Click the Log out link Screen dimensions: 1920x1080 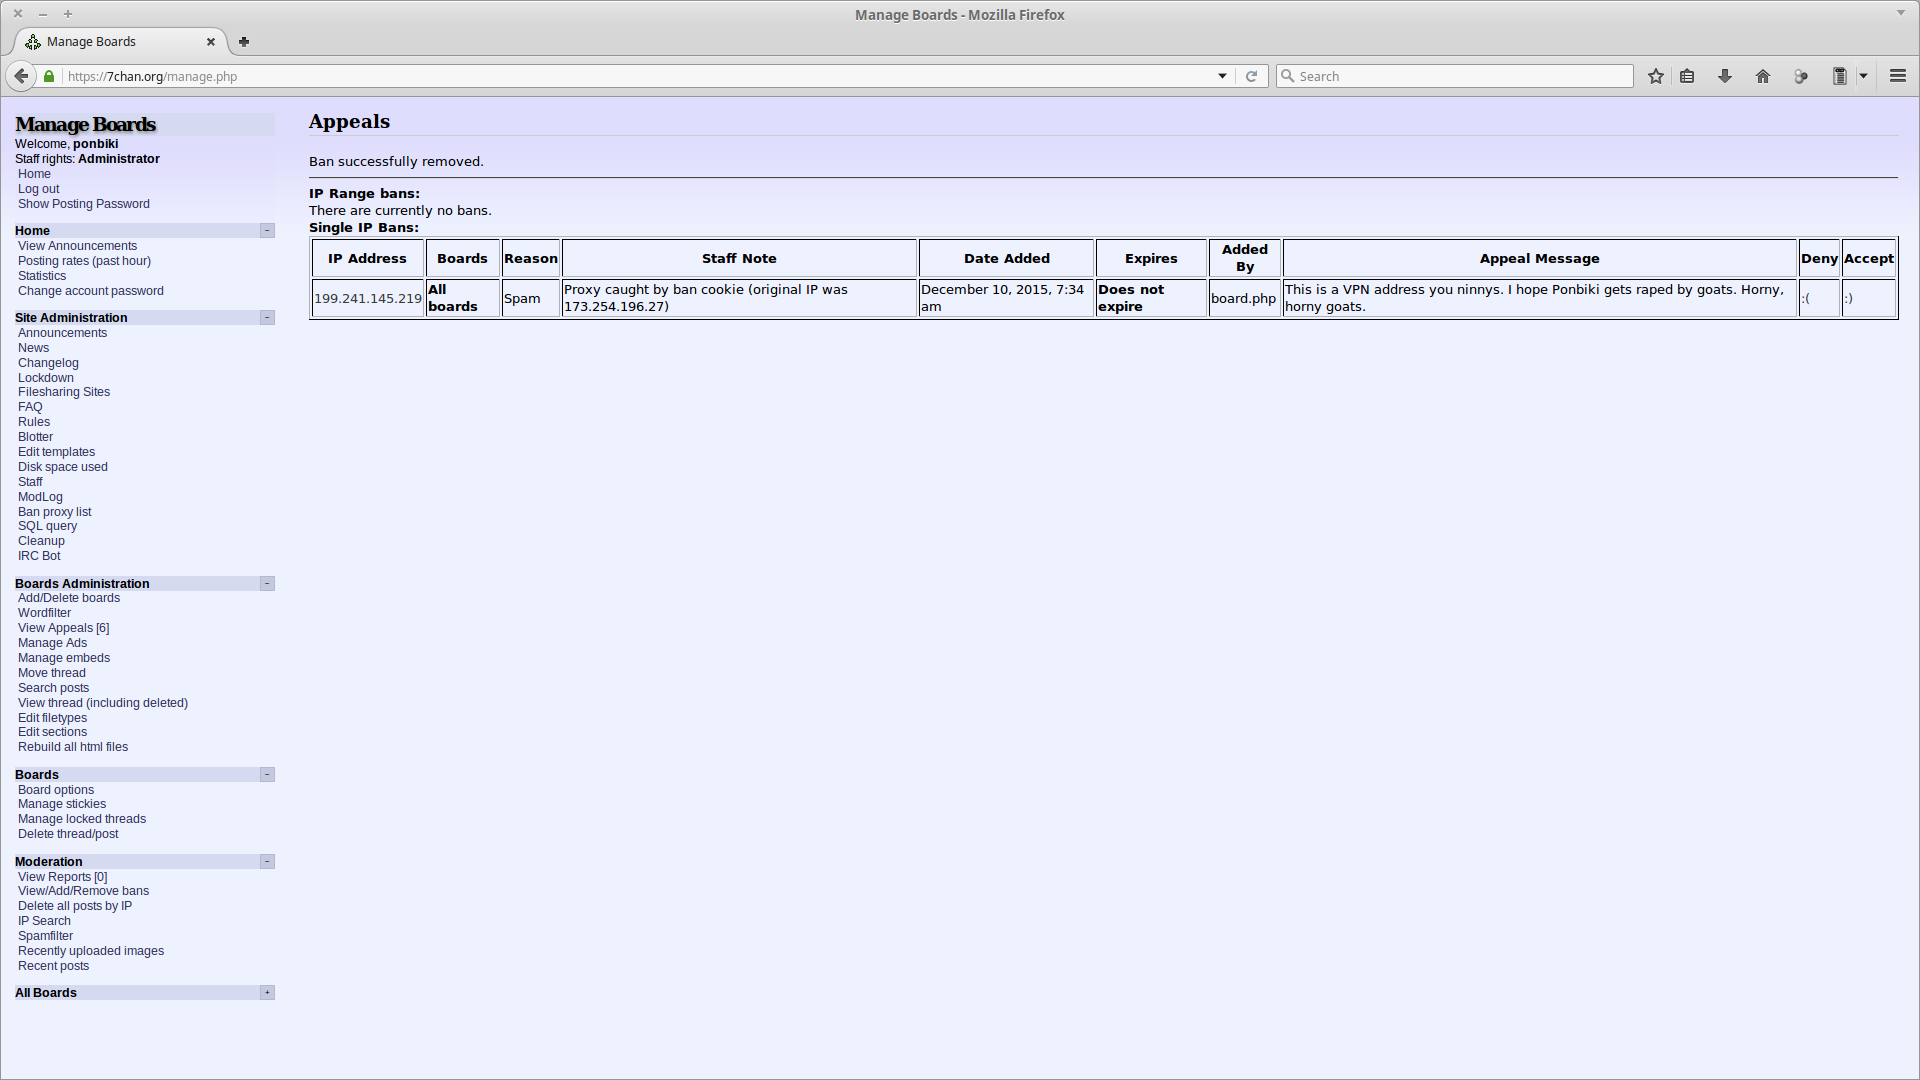(39, 189)
